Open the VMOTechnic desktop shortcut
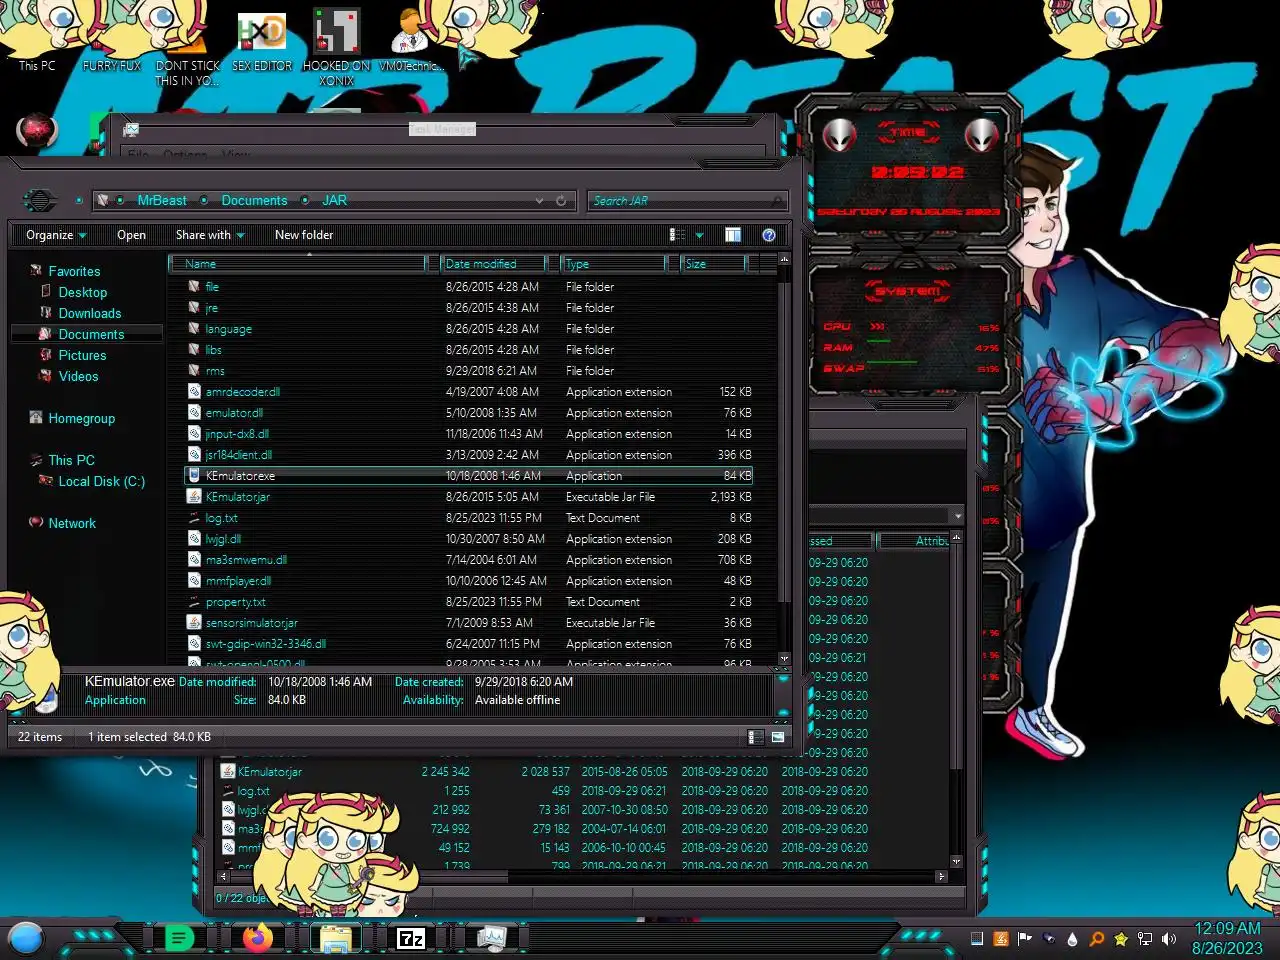 click(410, 40)
